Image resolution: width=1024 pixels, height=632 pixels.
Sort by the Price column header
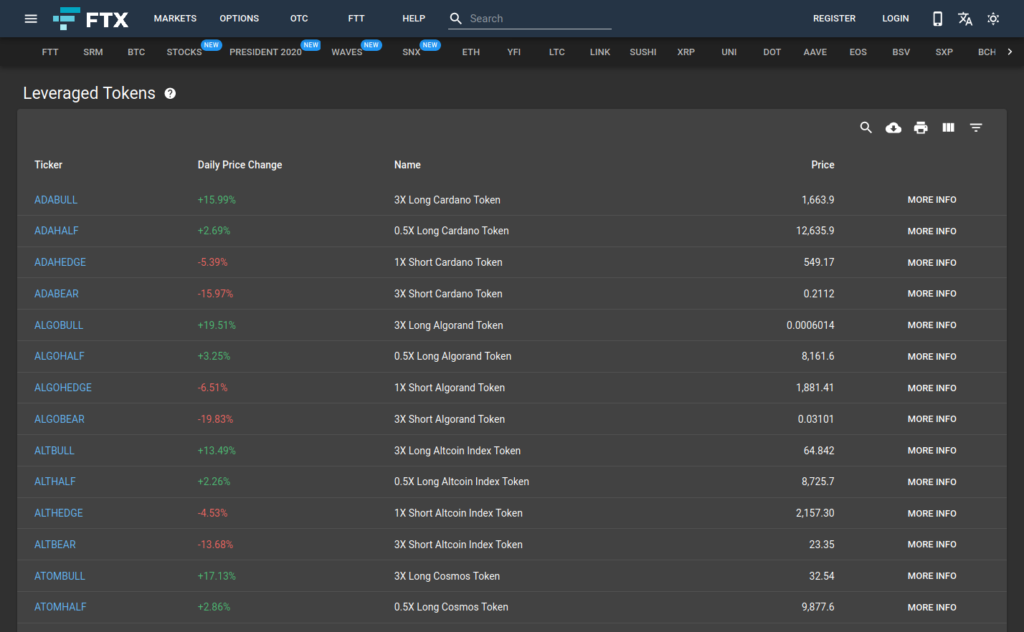[823, 165]
